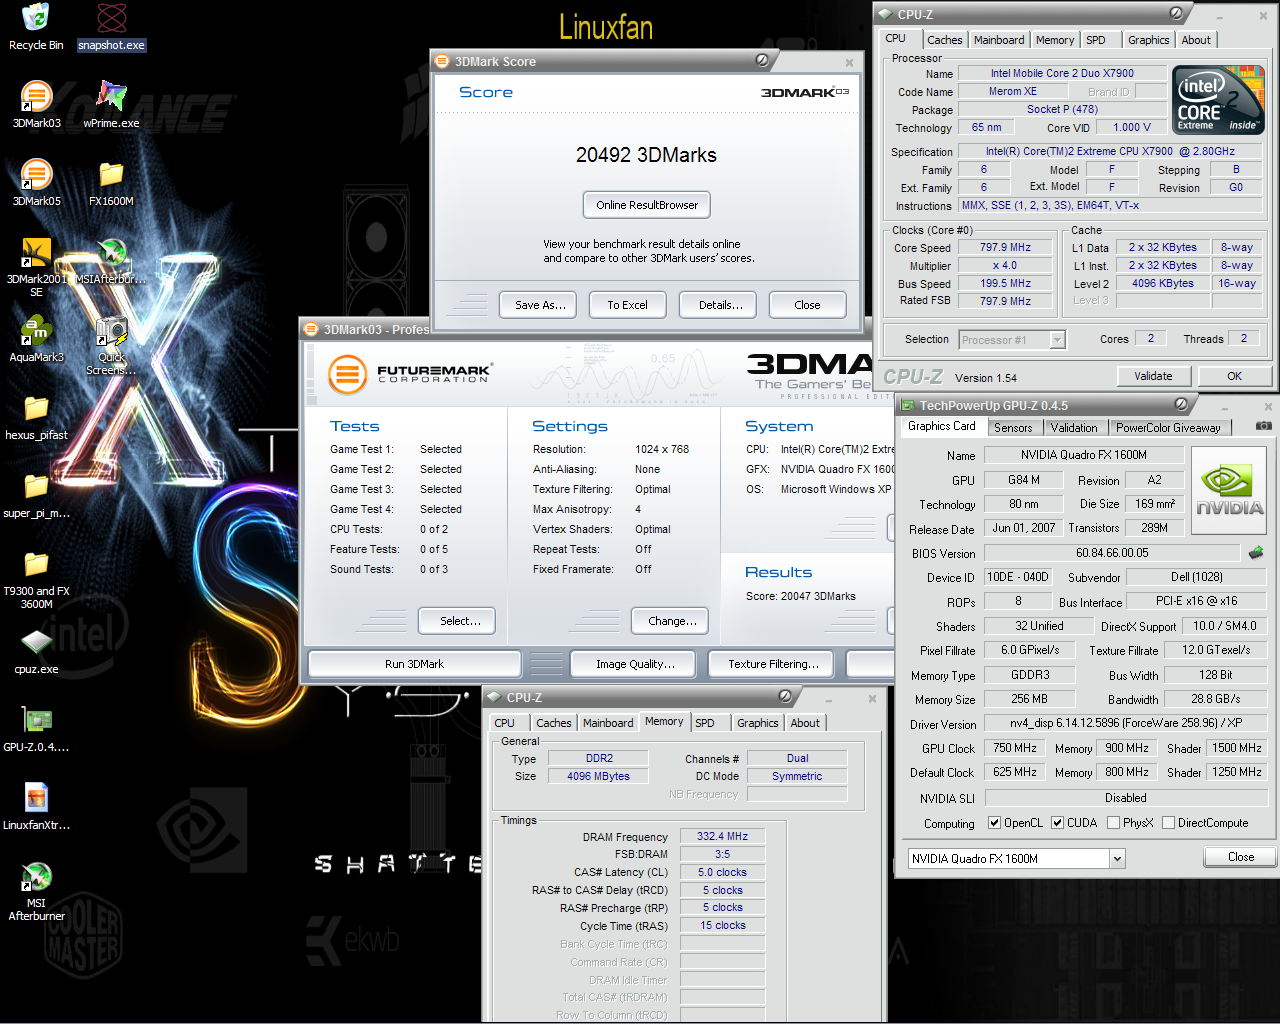Open the SPD tab in top CPU-Z window
The image size is (1280, 1024).
tap(1096, 40)
